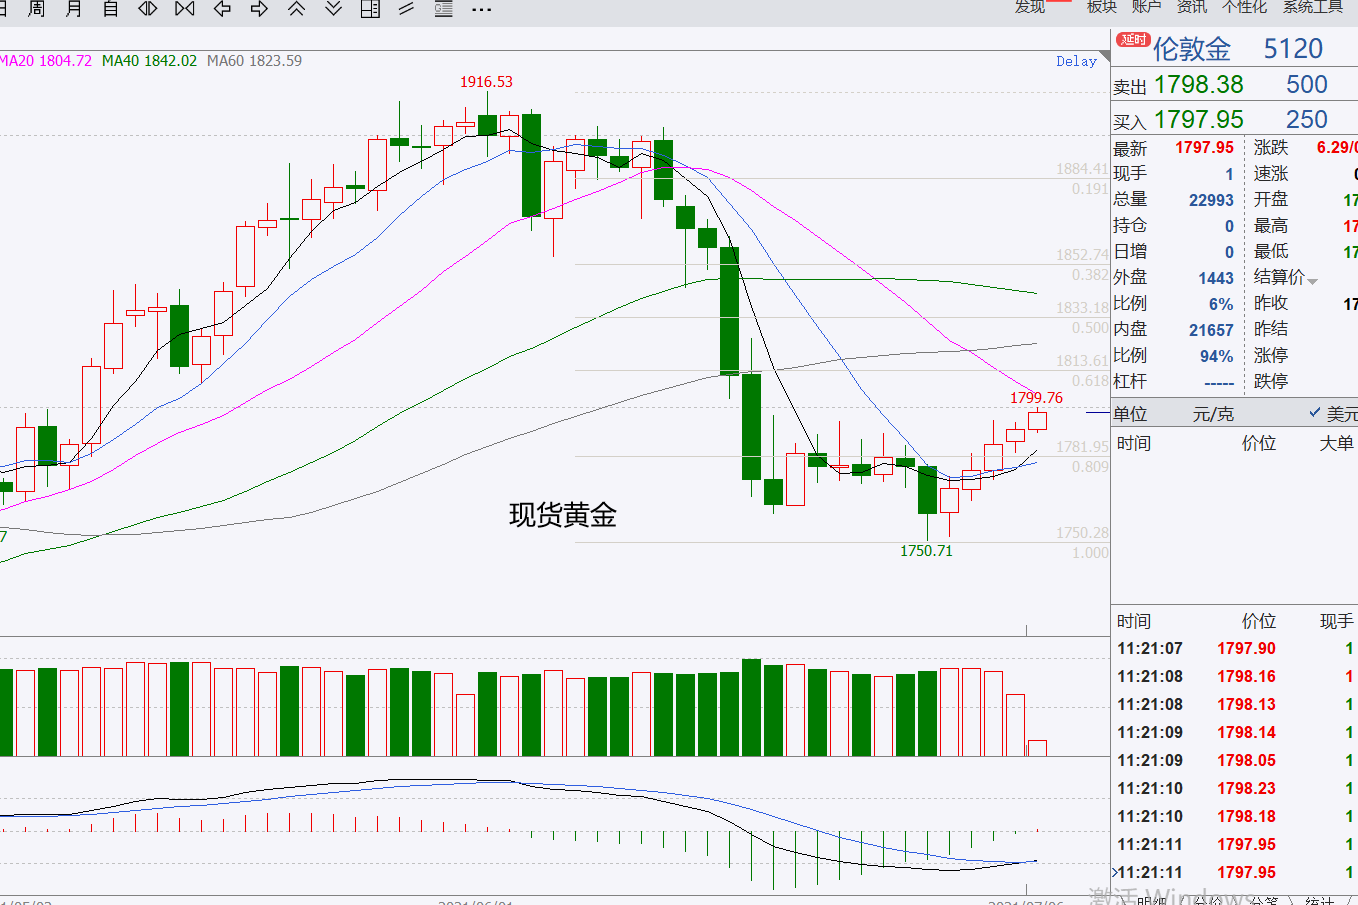Click the Fibonacci level 1813.61
The image size is (1358, 905).
(1082, 361)
